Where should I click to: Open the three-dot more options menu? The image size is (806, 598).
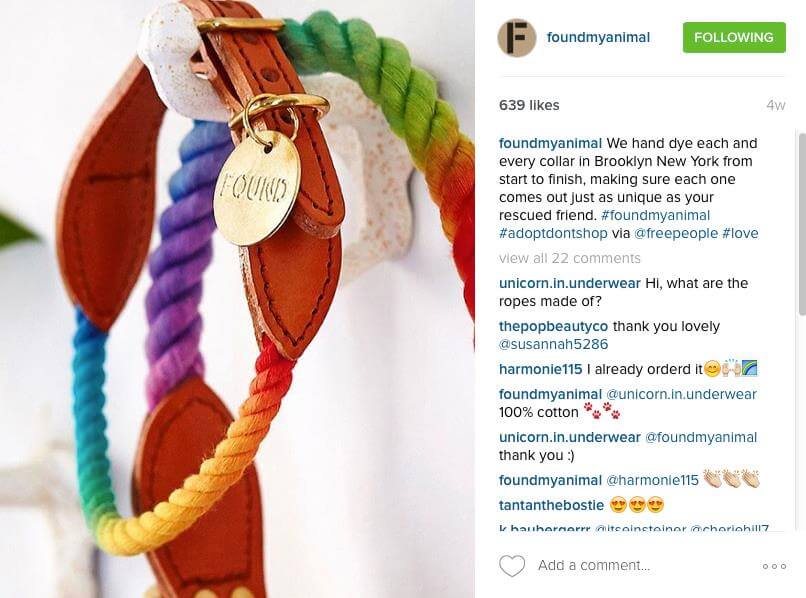click(774, 566)
